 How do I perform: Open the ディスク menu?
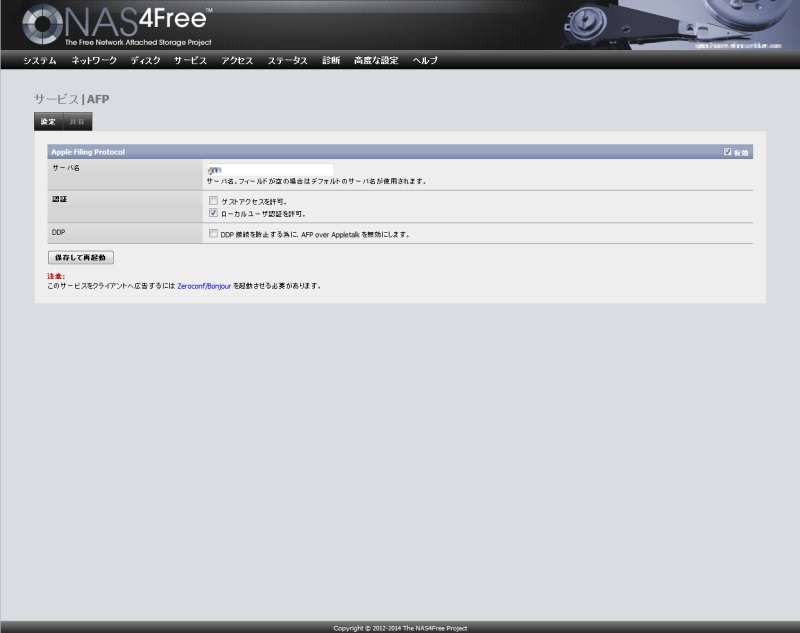(x=145, y=60)
